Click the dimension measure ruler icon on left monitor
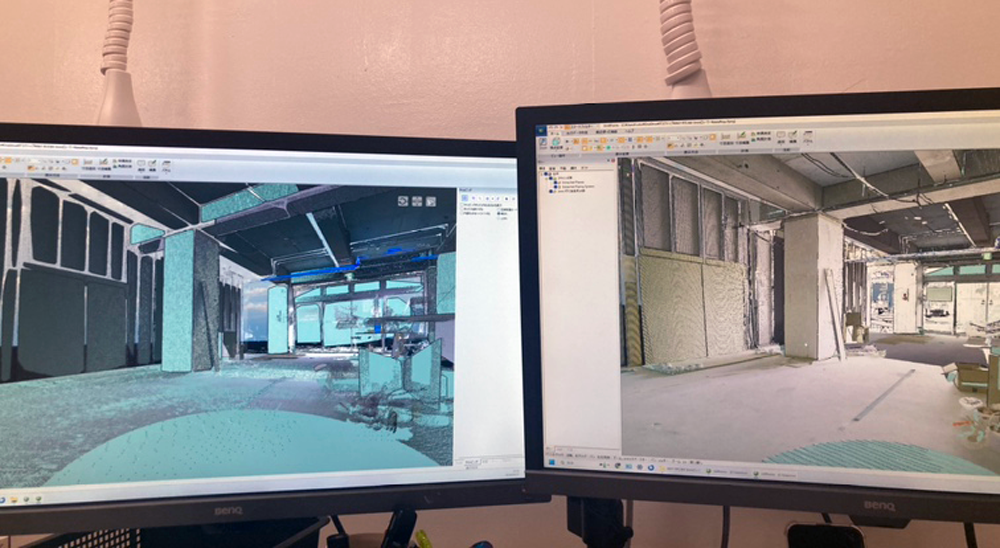Screen dimensions: 1000x548 click(89, 162)
